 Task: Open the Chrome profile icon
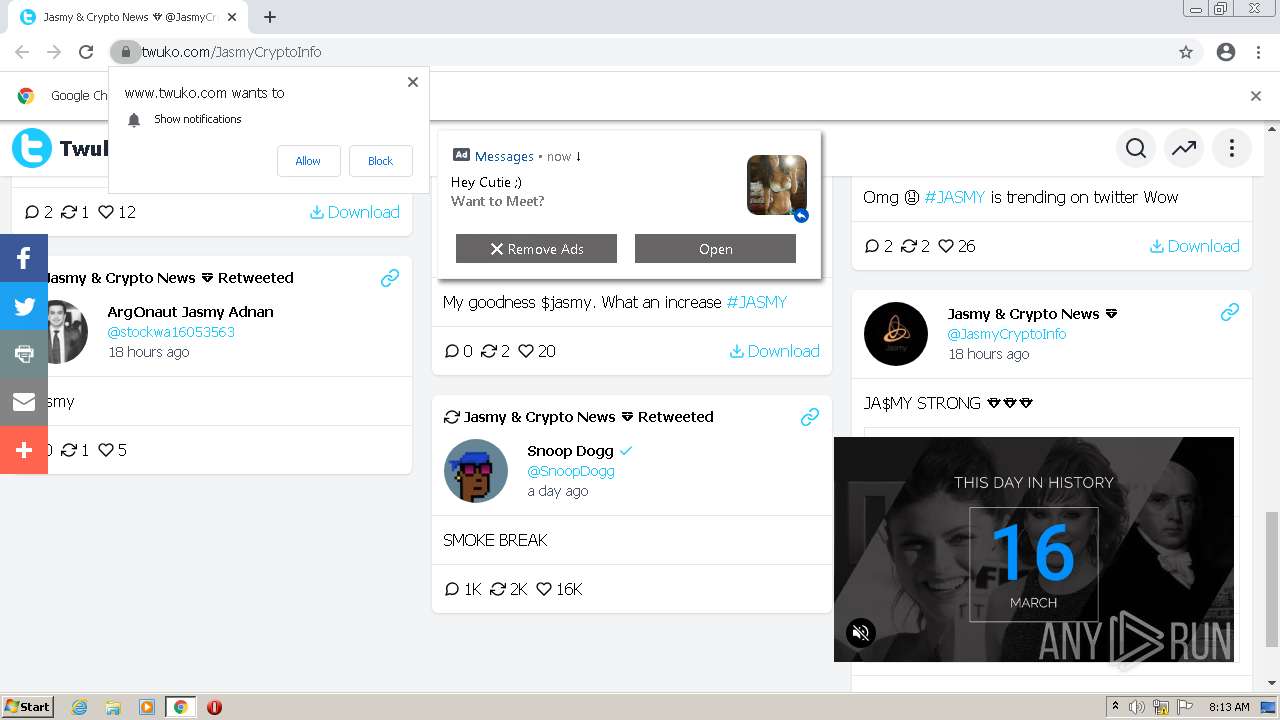click(x=1226, y=52)
